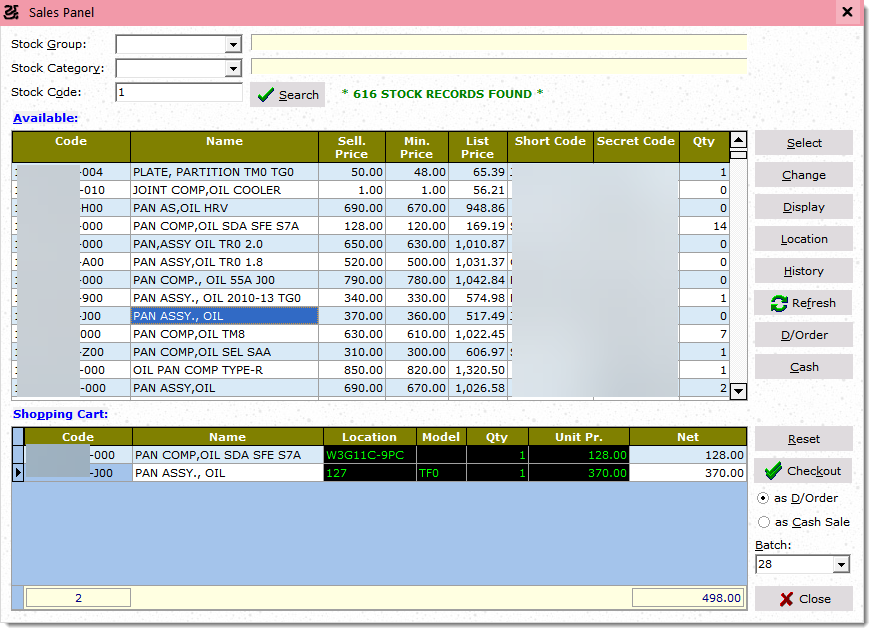
Task: Choose the 'as Cash Sale' radio option
Action: pyautogui.click(x=764, y=522)
